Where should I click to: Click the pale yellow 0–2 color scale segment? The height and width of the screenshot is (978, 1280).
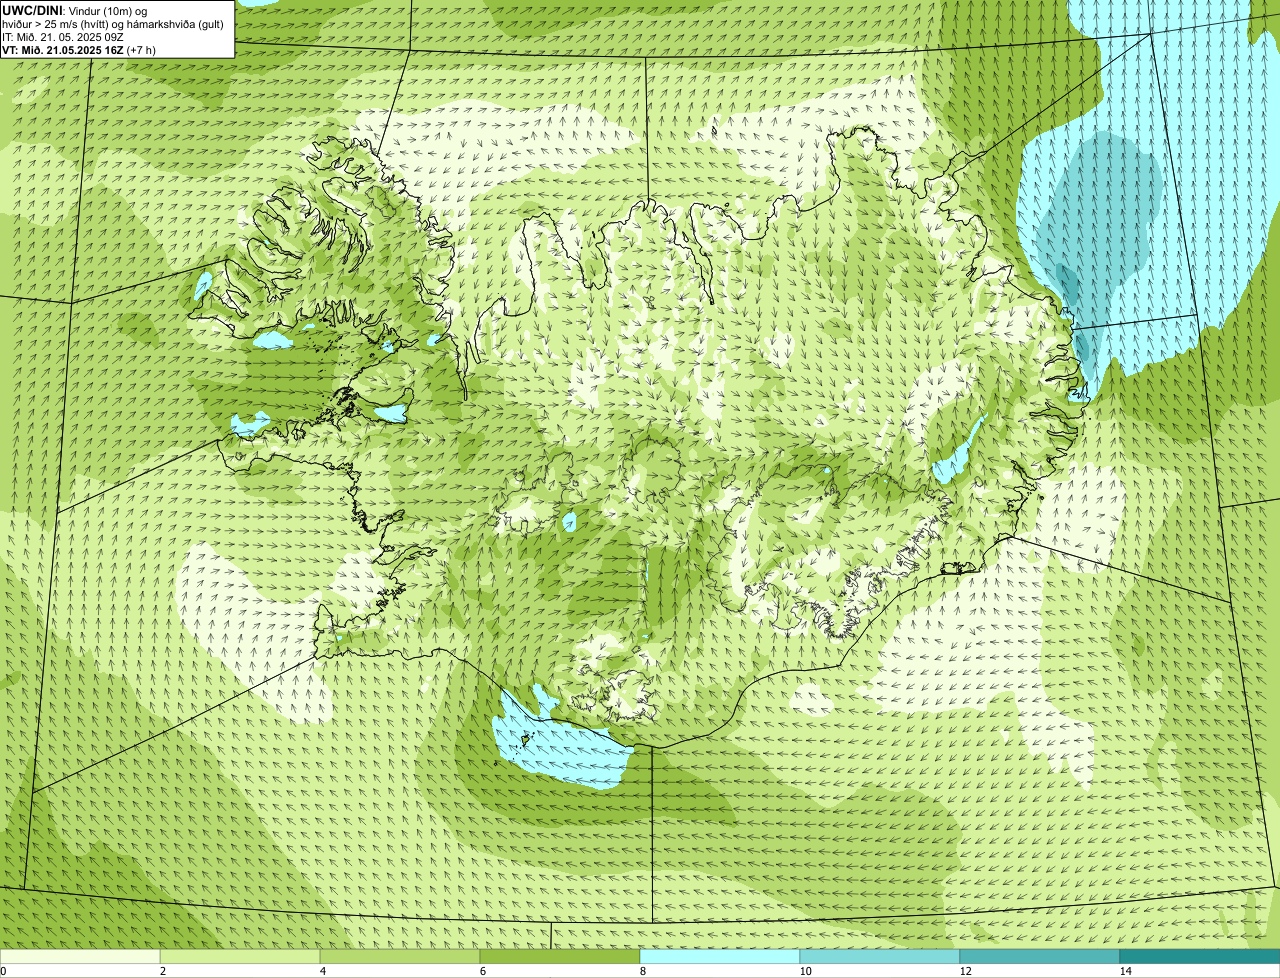coord(80,956)
